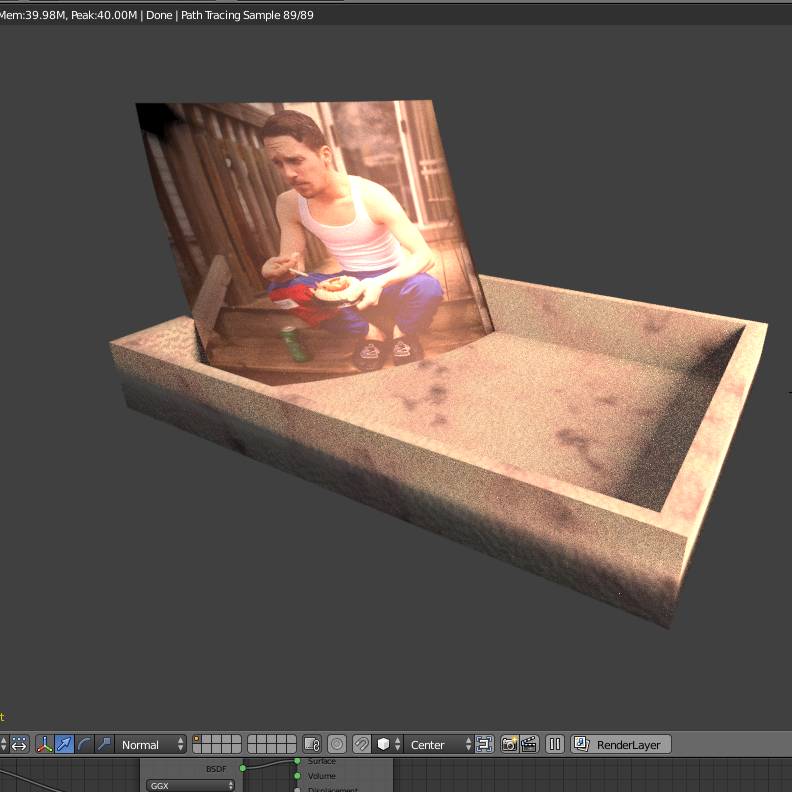792x792 pixels.
Task: Click the first scene layer button
Action: [197, 739]
